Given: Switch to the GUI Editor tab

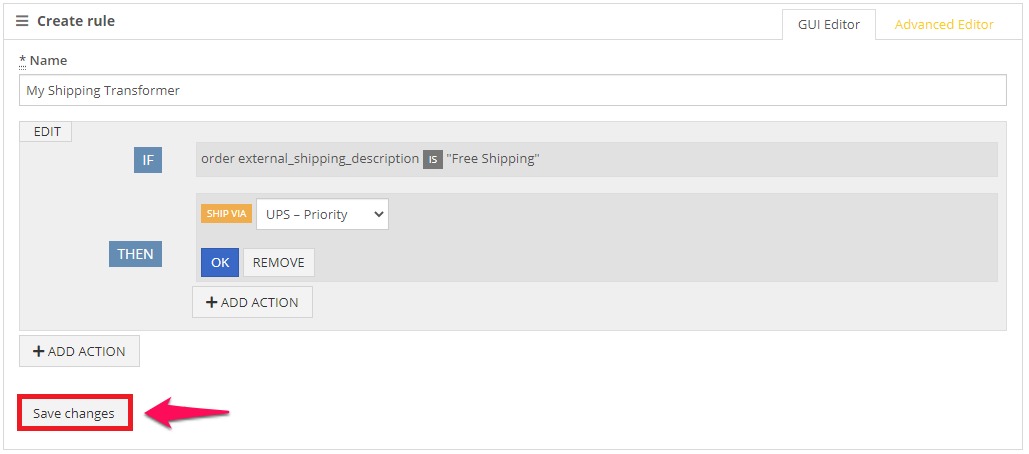Looking at the screenshot, I should point(829,24).
